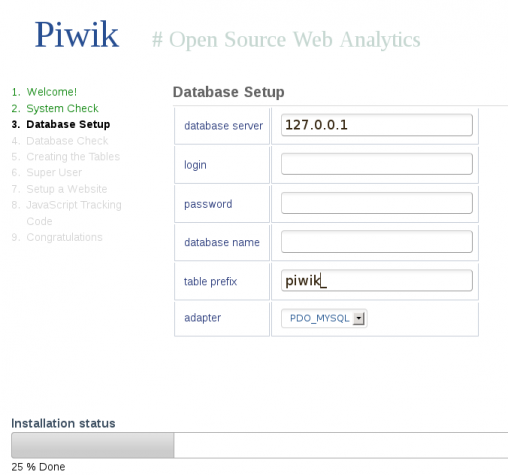Click the Database Setup heading

pyautogui.click(x=228, y=92)
